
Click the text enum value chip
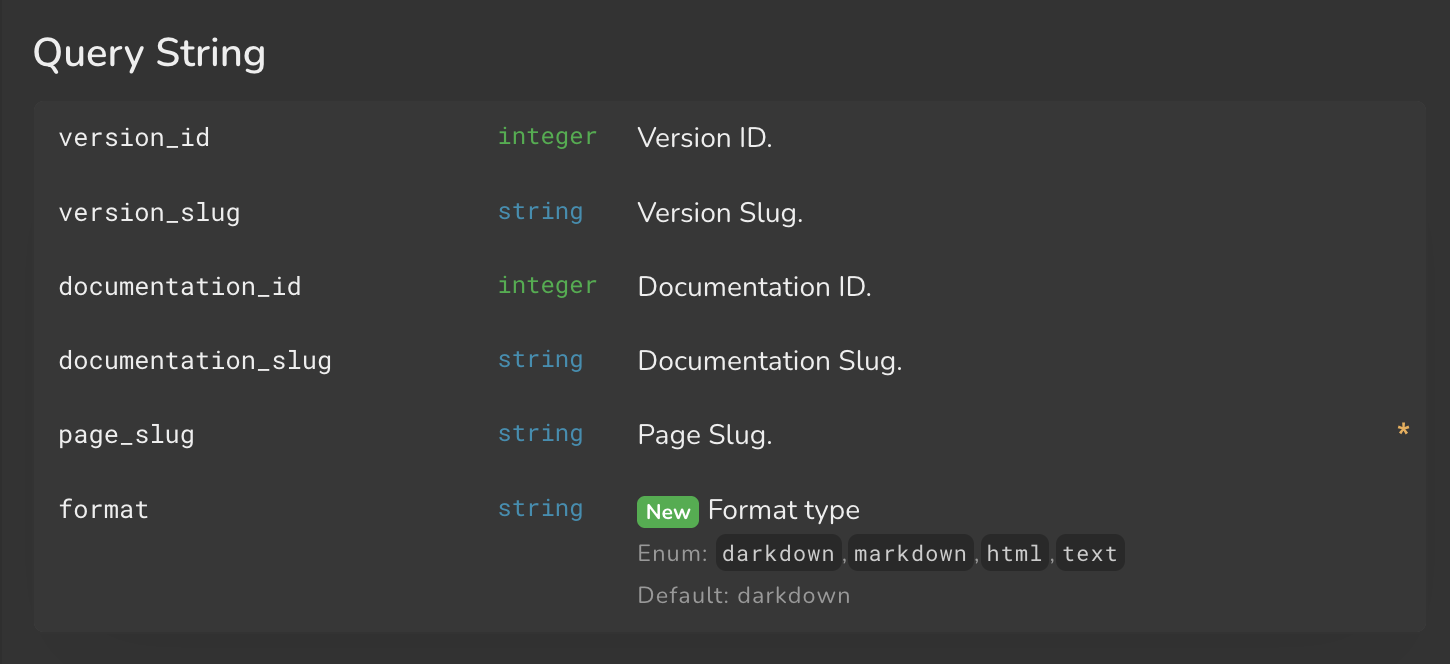[1090, 553]
